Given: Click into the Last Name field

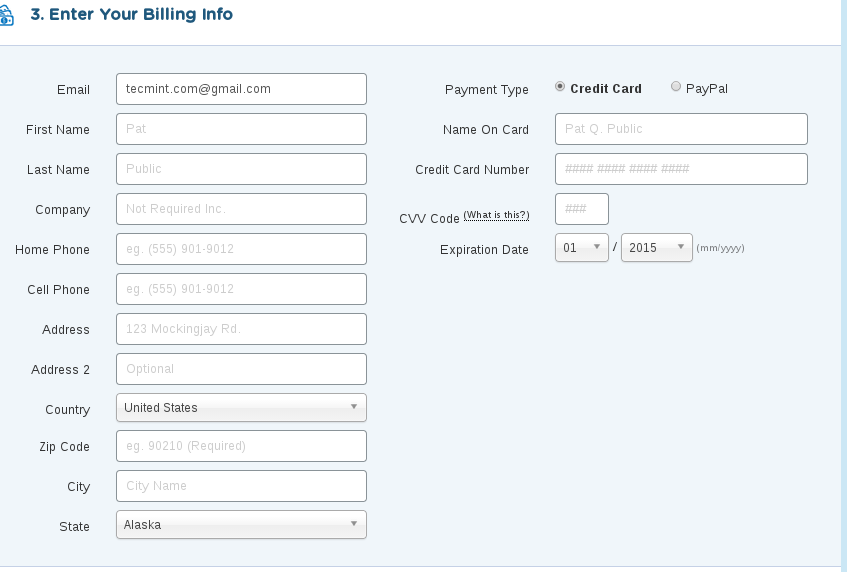Looking at the screenshot, I should click(241, 169).
